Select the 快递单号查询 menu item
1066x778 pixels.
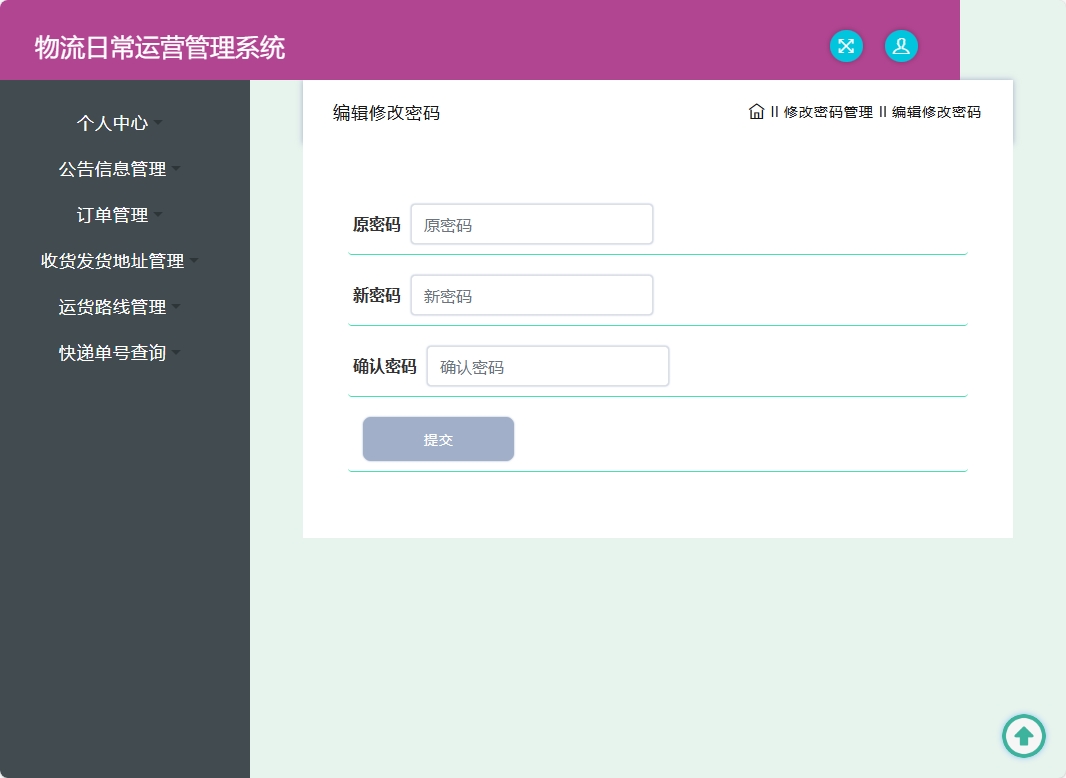coord(110,352)
